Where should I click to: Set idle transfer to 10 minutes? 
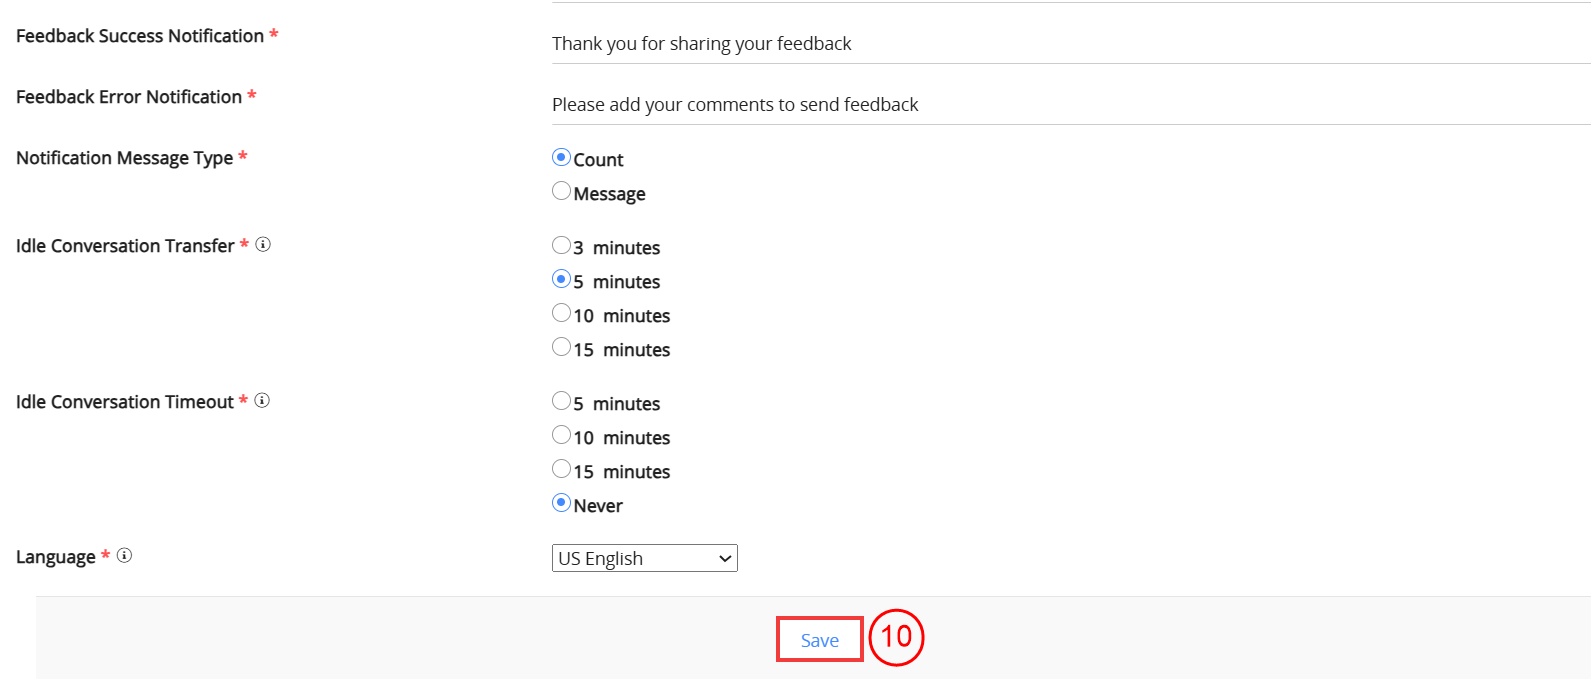point(562,313)
